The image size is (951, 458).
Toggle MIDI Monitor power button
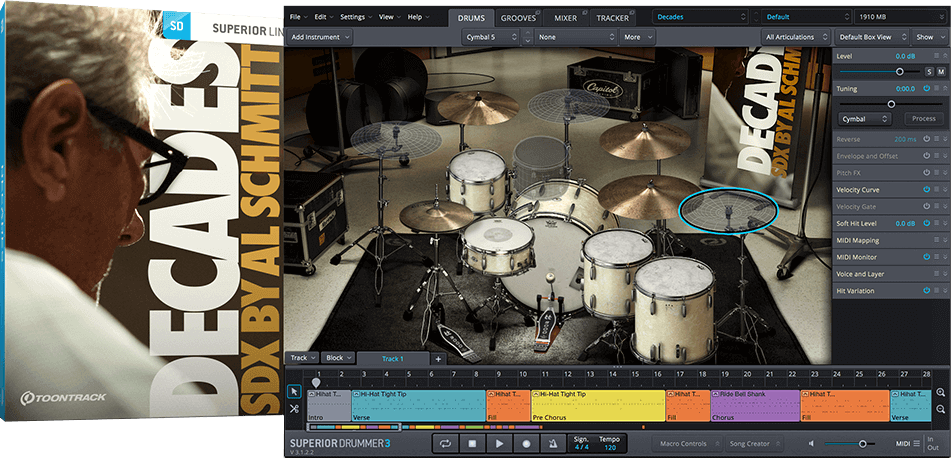[x=927, y=257]
